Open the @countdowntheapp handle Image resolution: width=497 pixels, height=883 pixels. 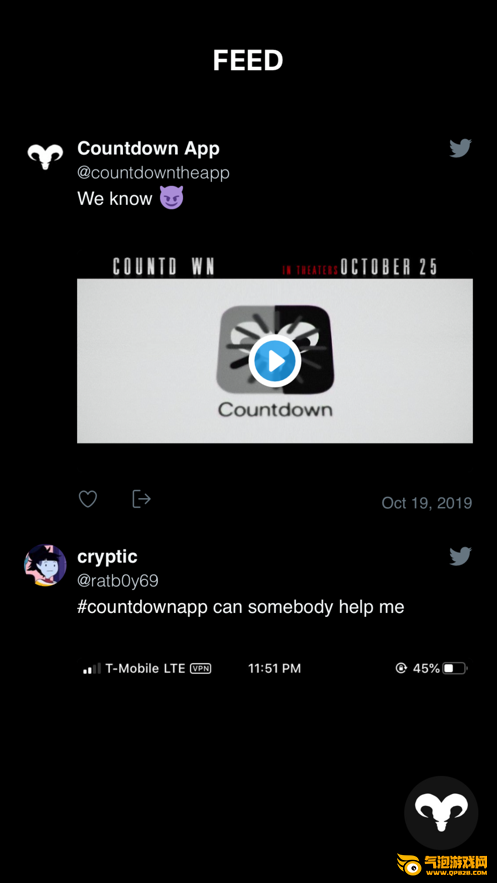(153, 173)
